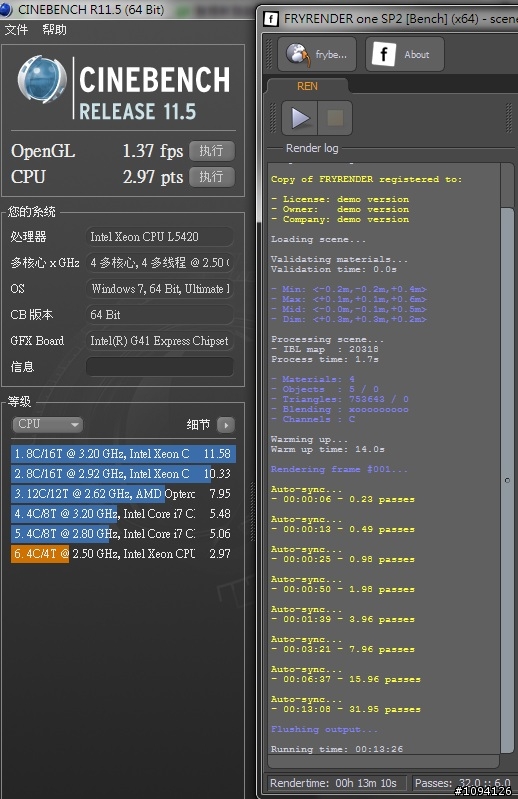Open the frybe... toolbar button in Fryrender

pyautogui.click(x=317, y=54)
